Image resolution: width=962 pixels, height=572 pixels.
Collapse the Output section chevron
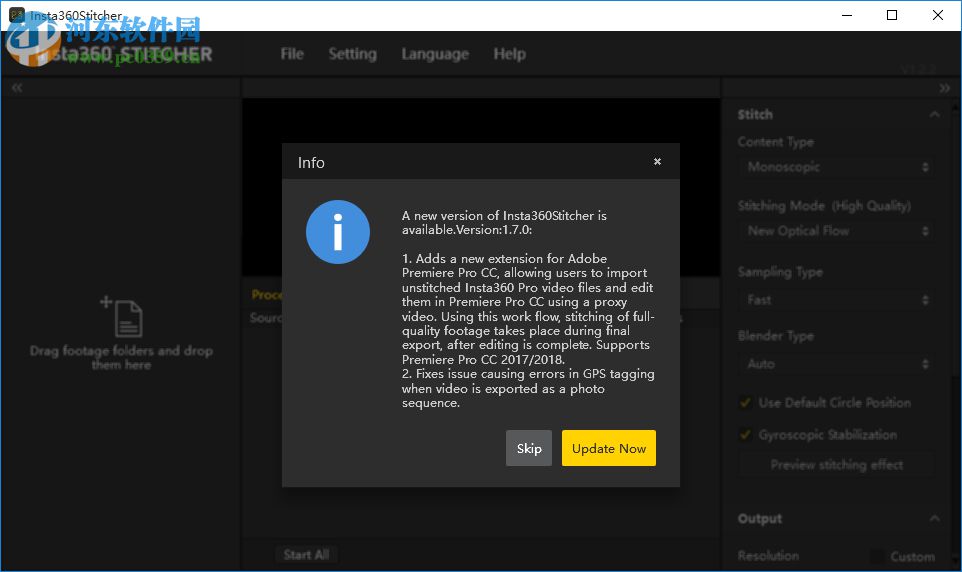tap(934, 519)
